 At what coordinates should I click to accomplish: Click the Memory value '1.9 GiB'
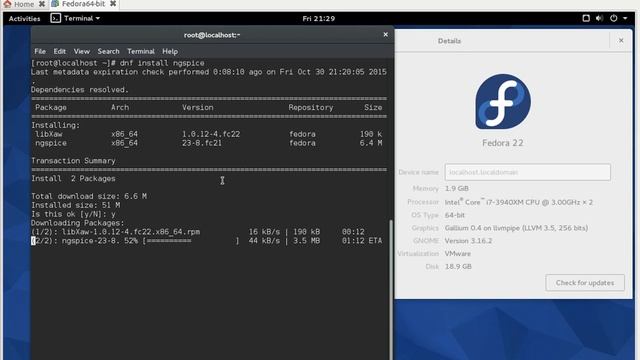pyautogui.click(x=457, y=189)
